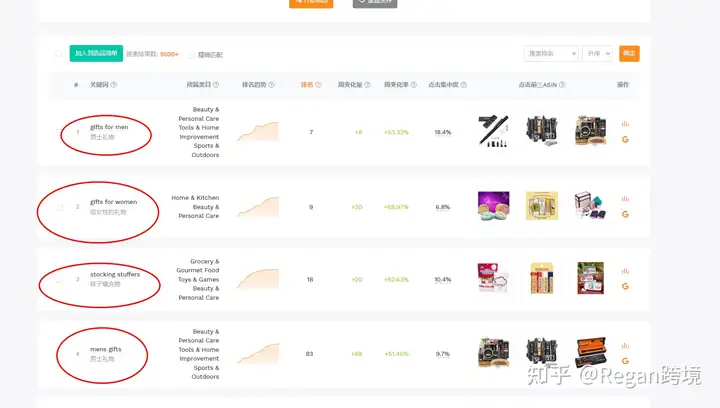720x408 pixels.
Task: Click Google G icon for gifts for women
Action: pos(625,214)
